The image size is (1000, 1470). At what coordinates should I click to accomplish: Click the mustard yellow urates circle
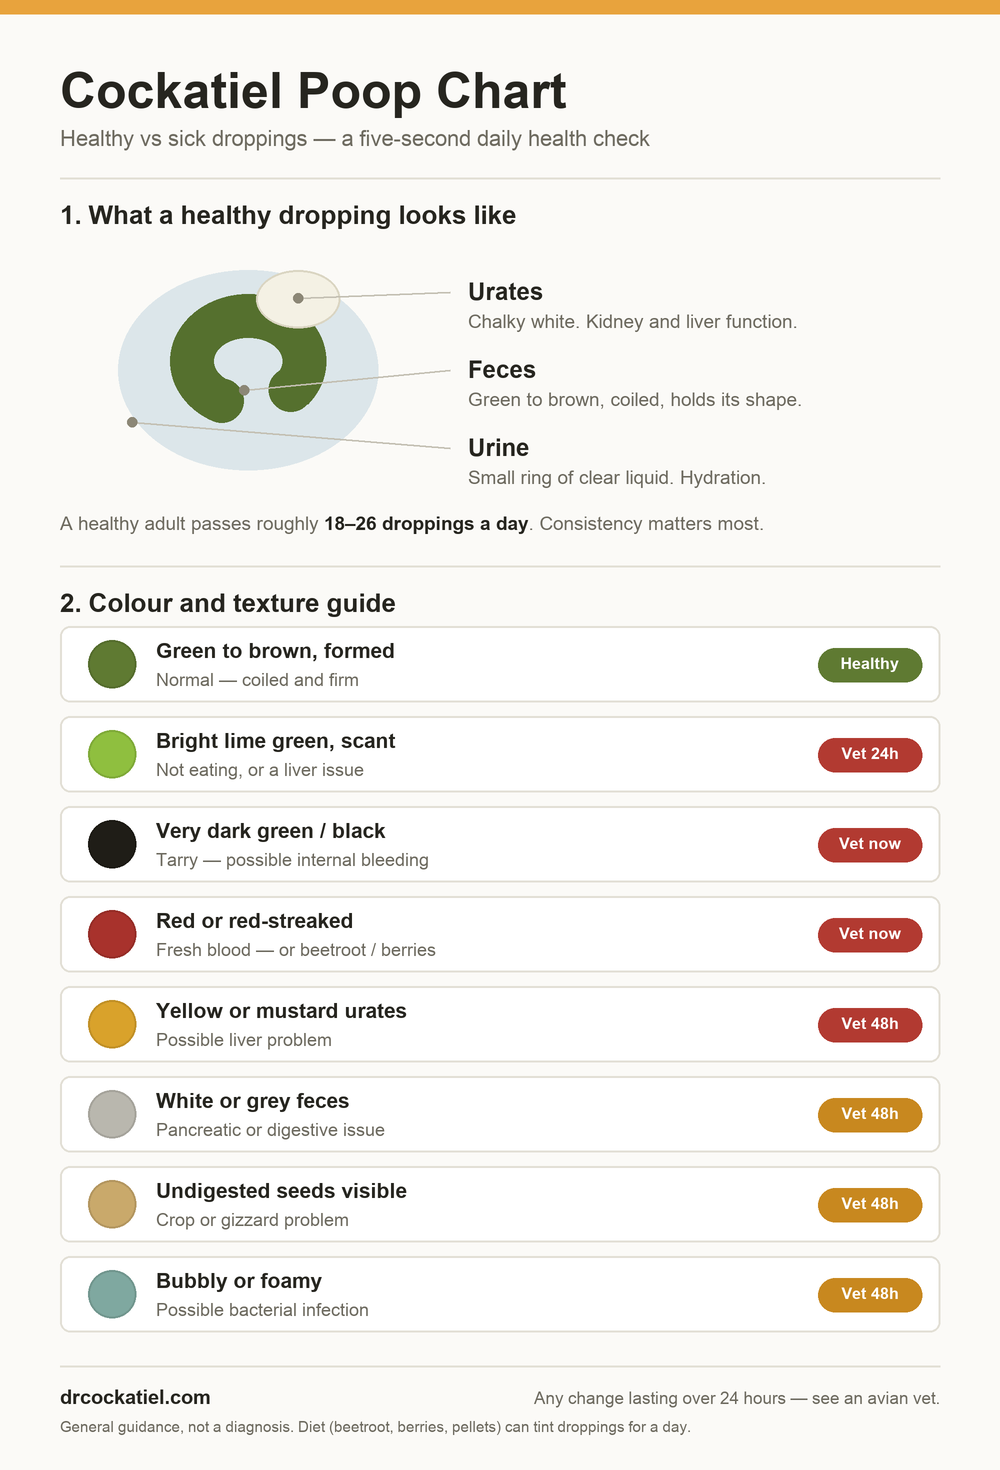[112, 1025]
